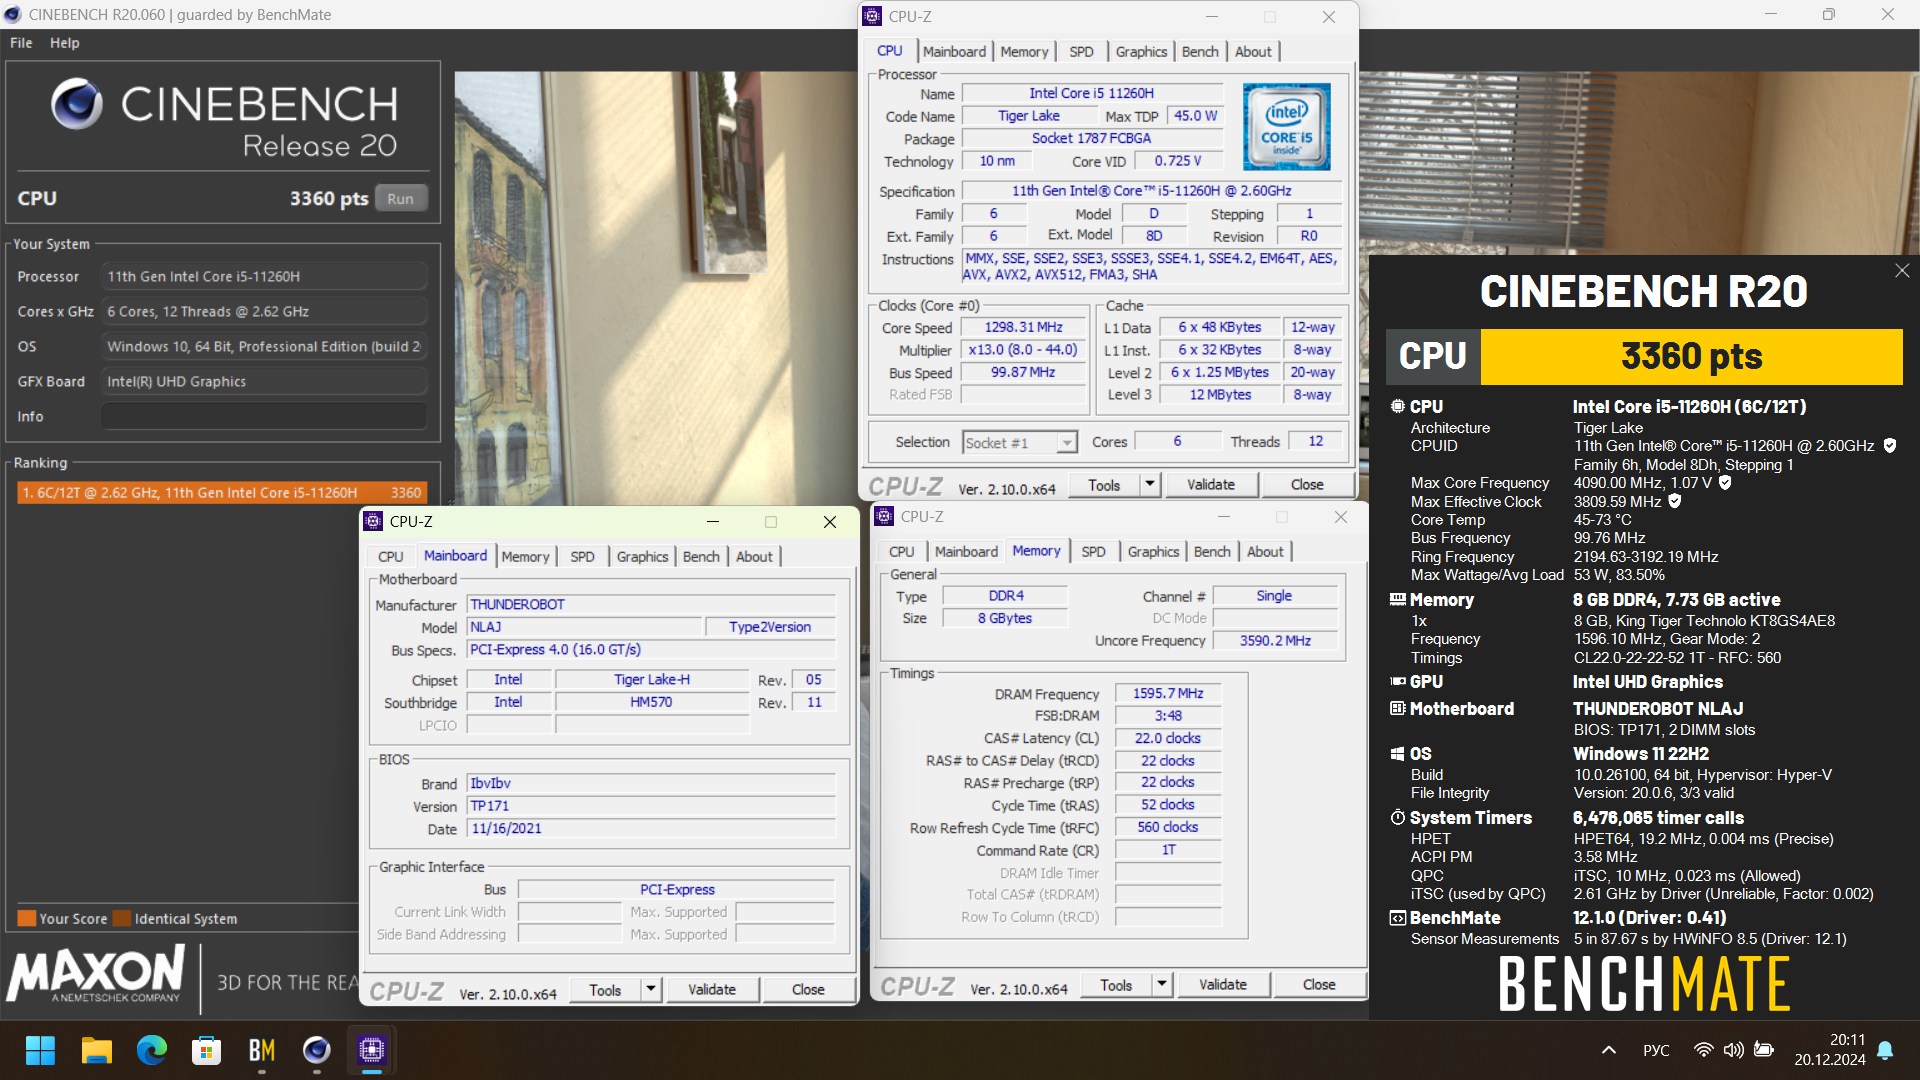This screenshot has height=1080, width=1920.
Task: Switch to Mainboard tab in top CPU-Z window
Action: [954, 52]
